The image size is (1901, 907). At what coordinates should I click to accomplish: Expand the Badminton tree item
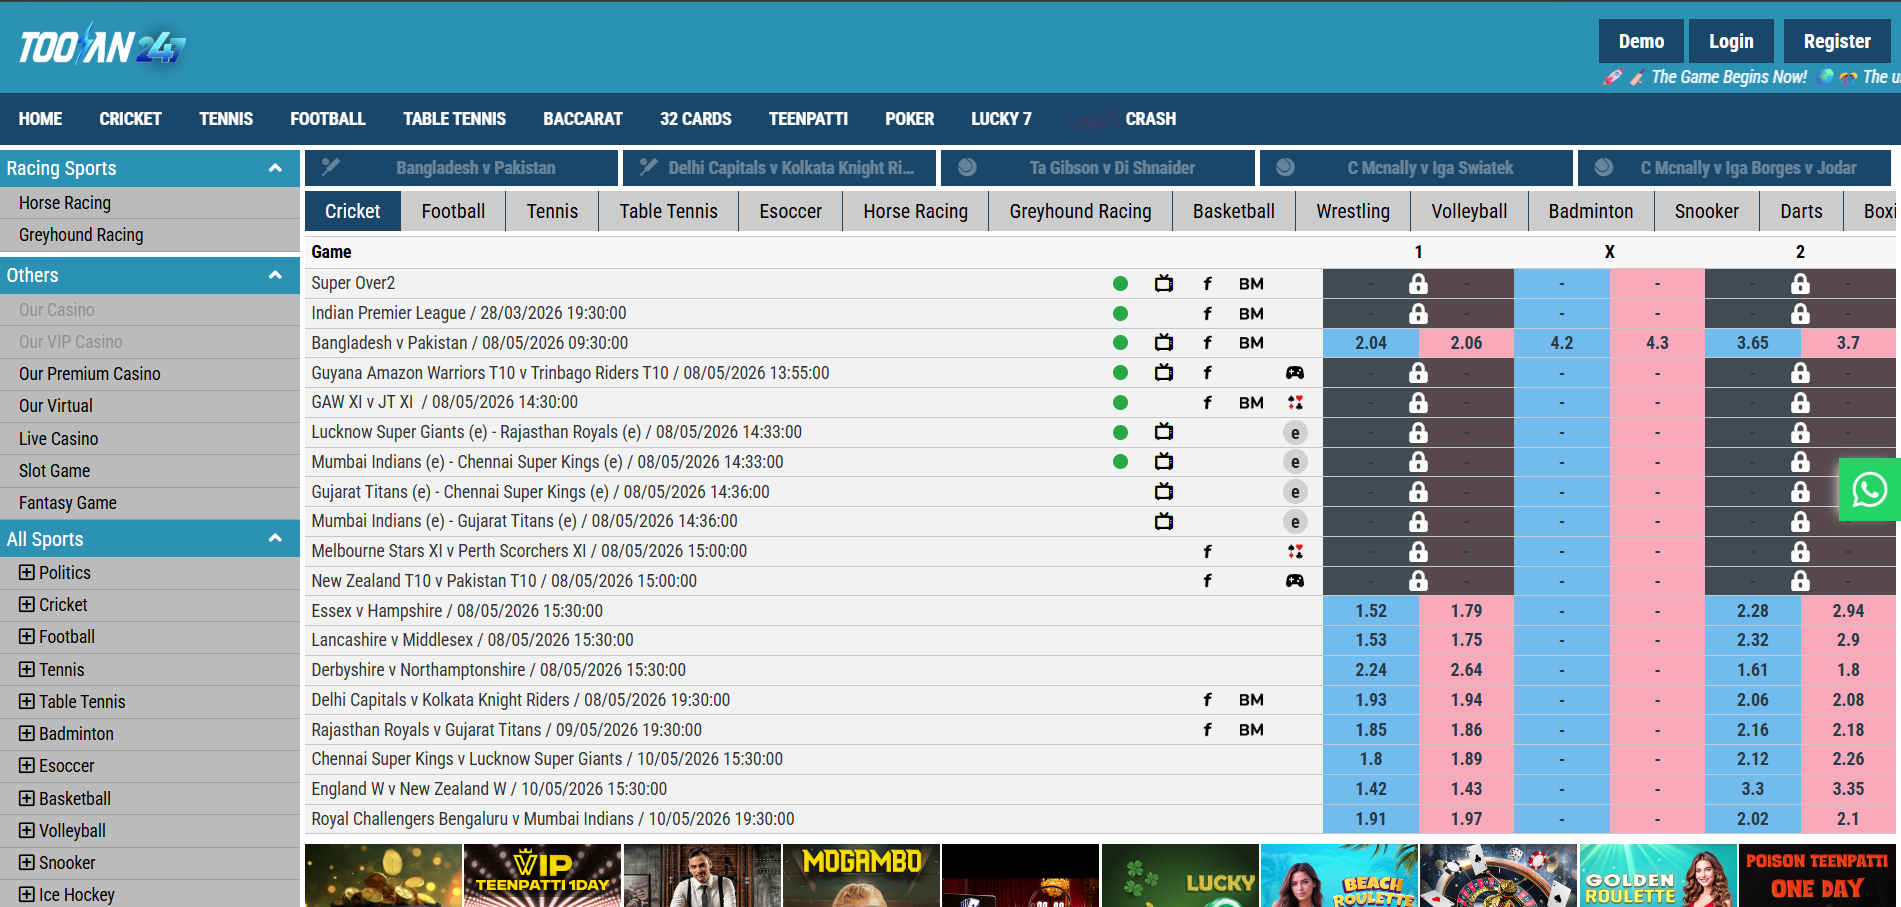coord(27,733)
